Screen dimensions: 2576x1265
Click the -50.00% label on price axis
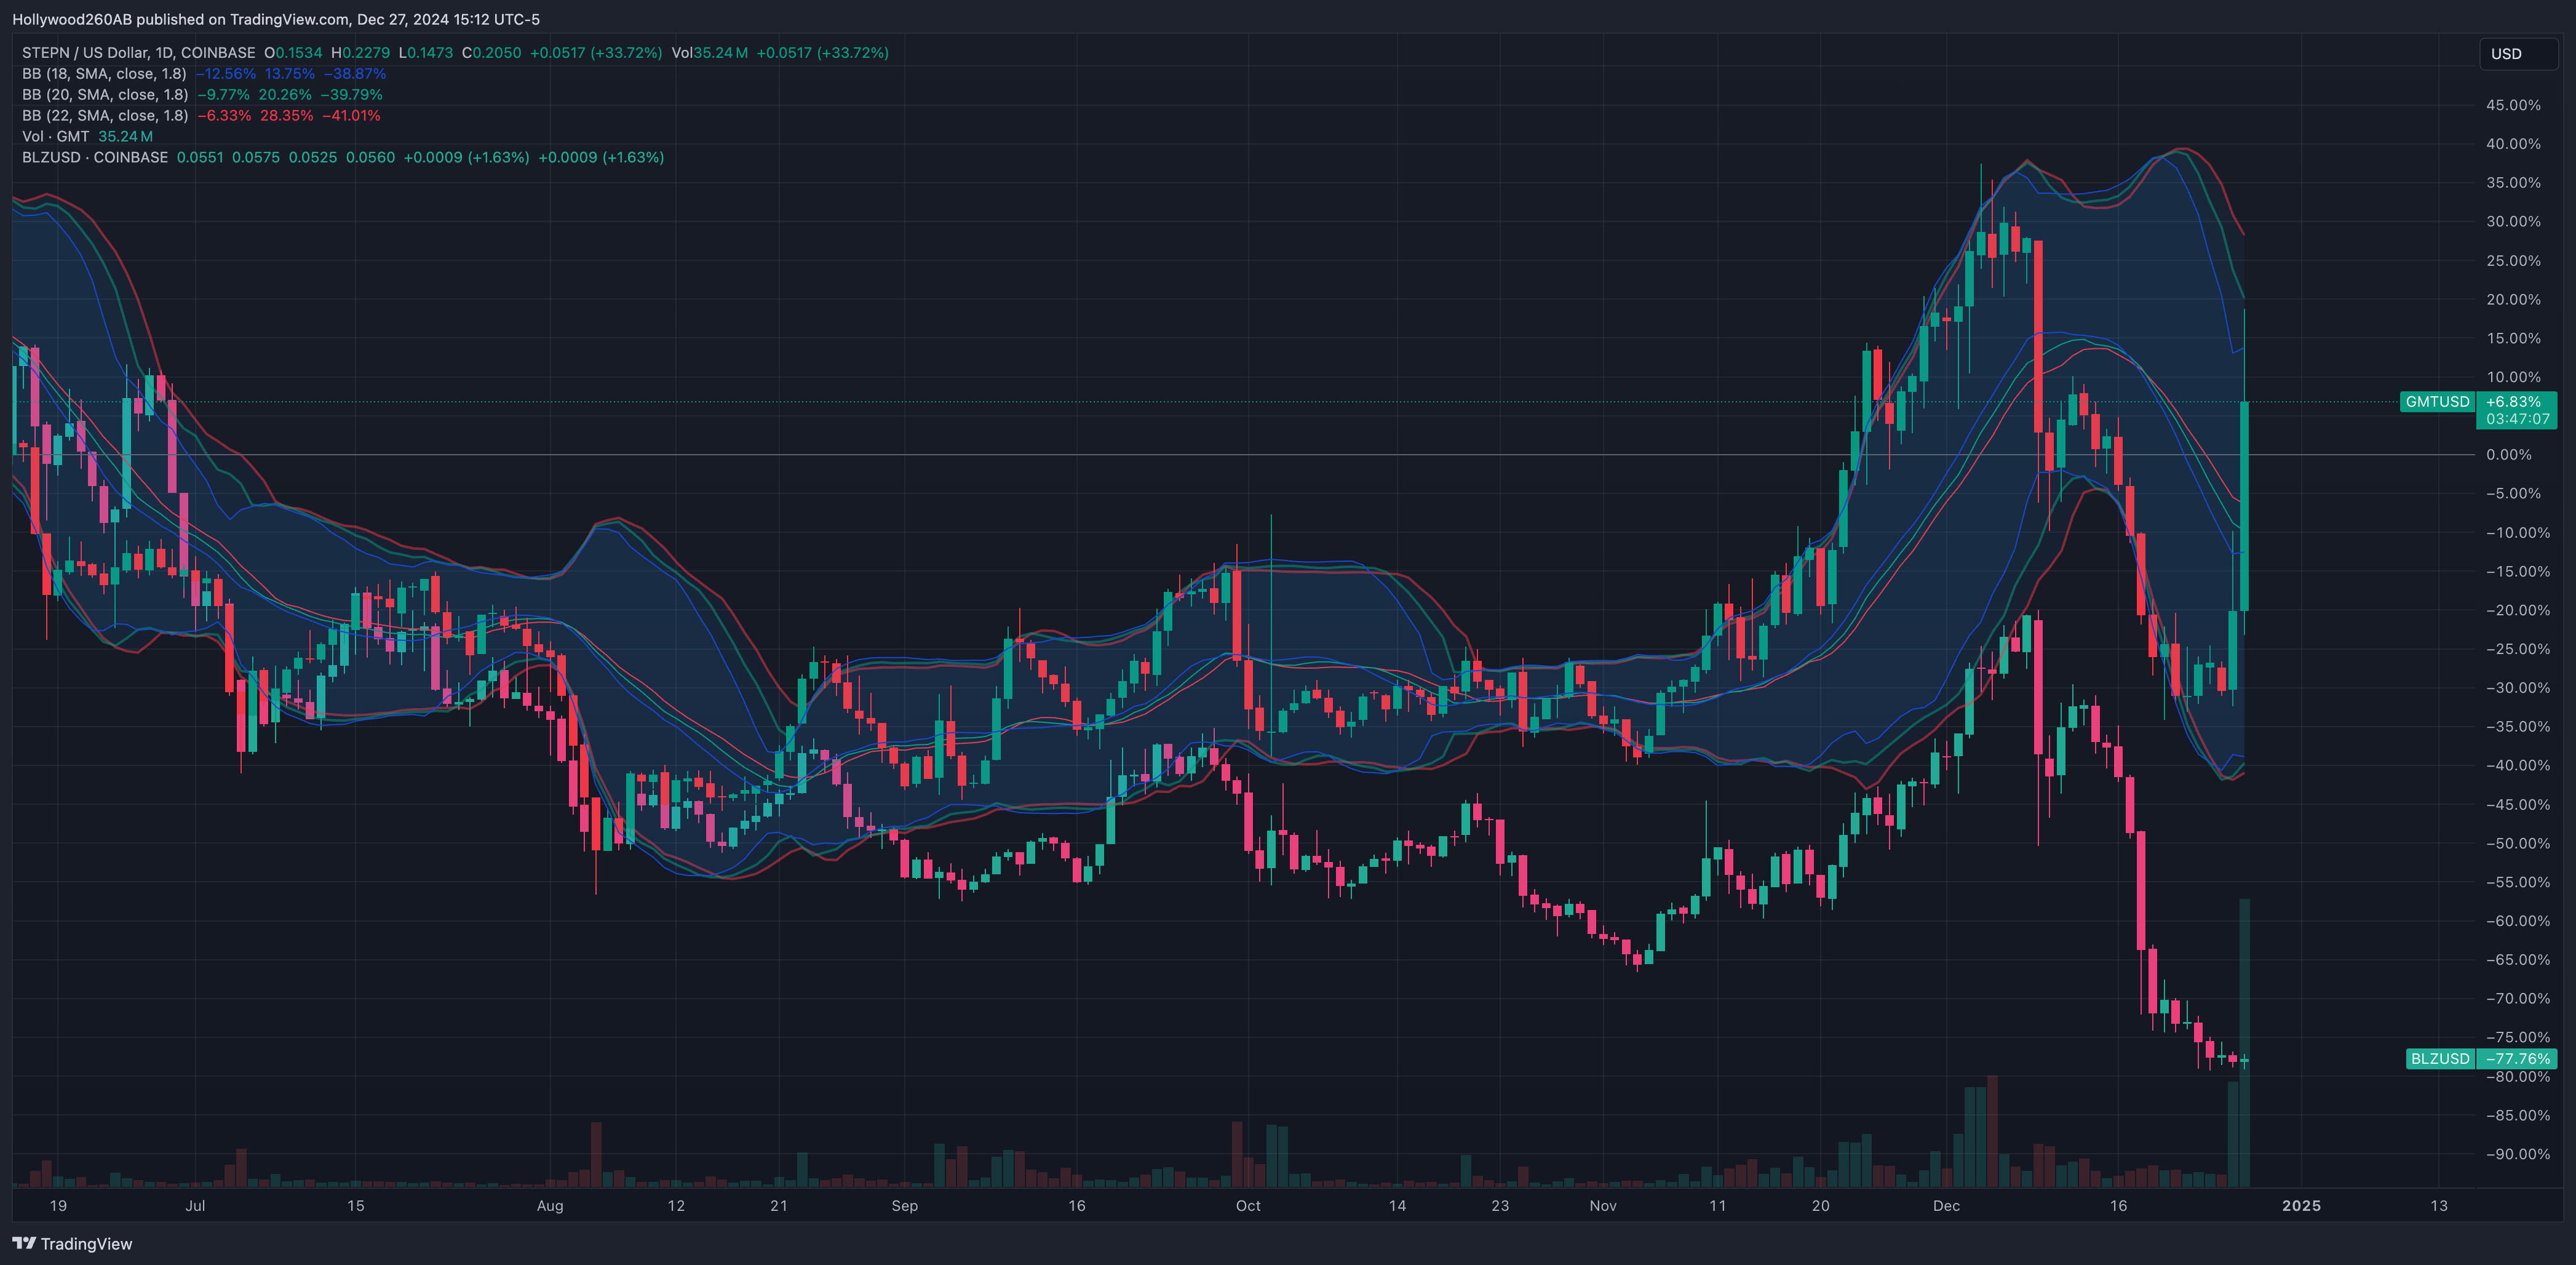2517,843
